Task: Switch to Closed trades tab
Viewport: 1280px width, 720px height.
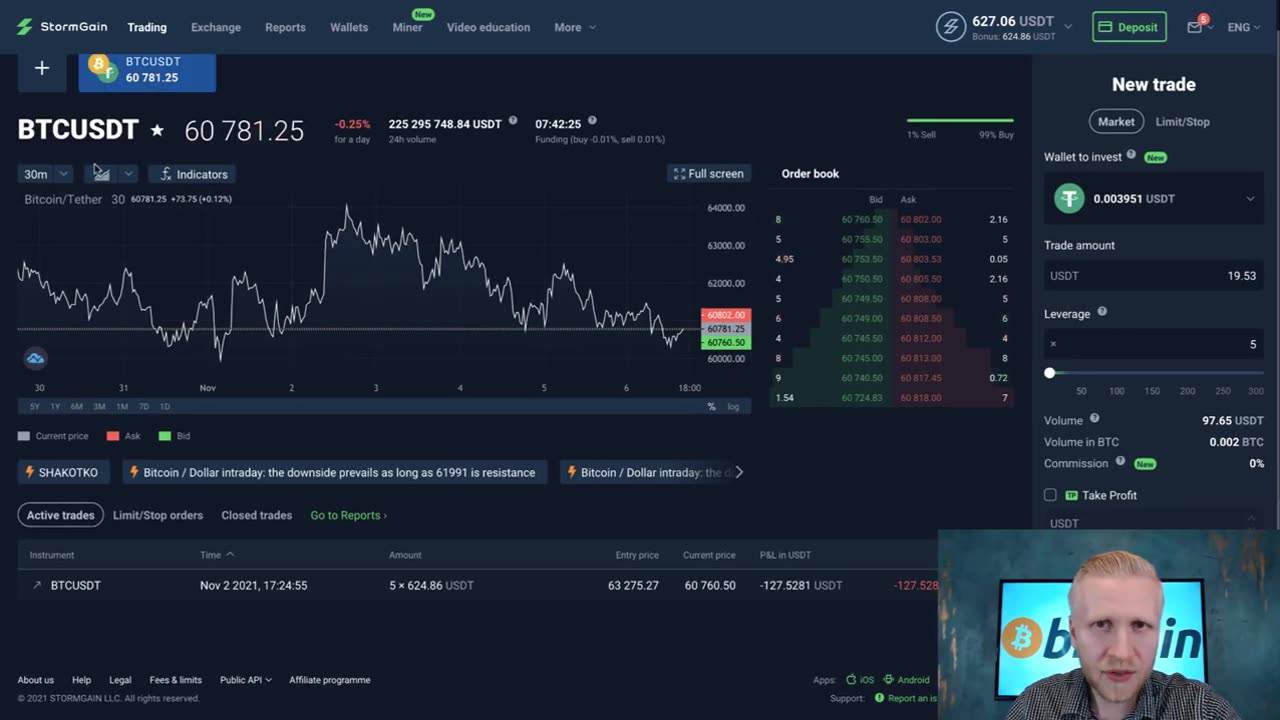Action: (x=257, y=515)
